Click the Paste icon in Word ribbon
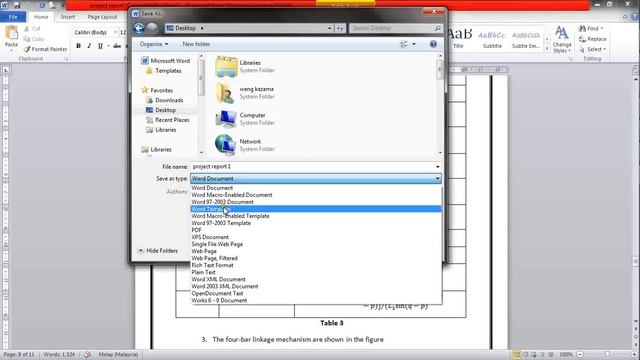The image size is (640, 360). click(x=11, y=33)
